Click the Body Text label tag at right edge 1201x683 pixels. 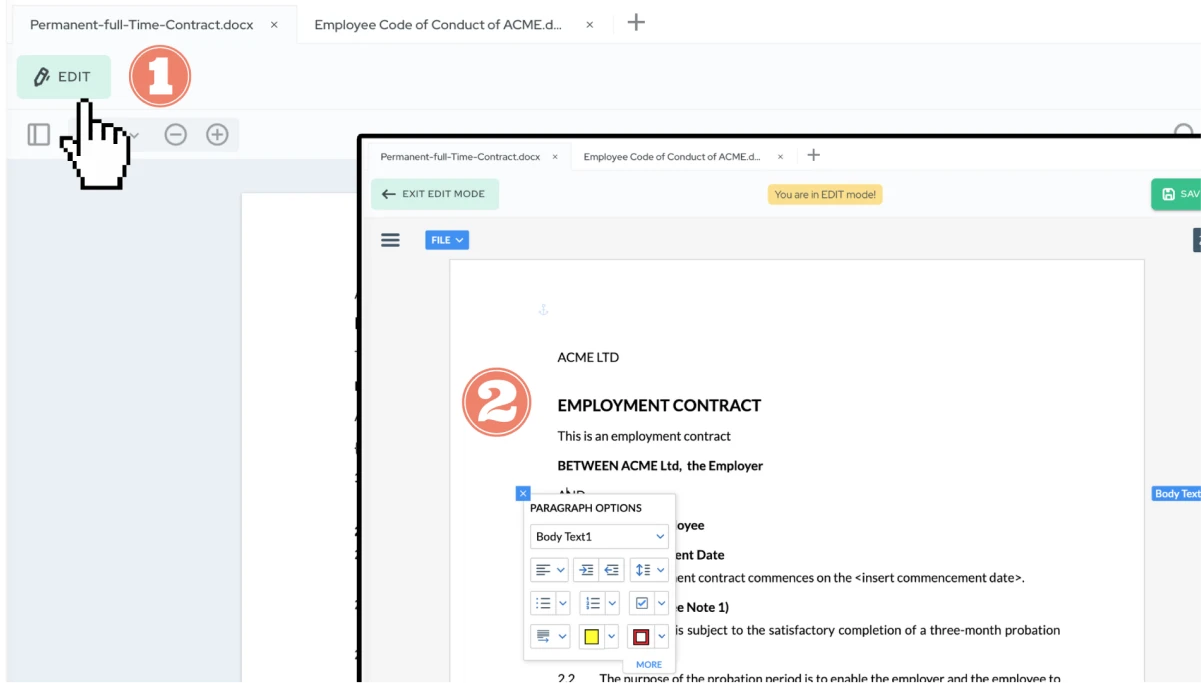(x=1176, y=494)
